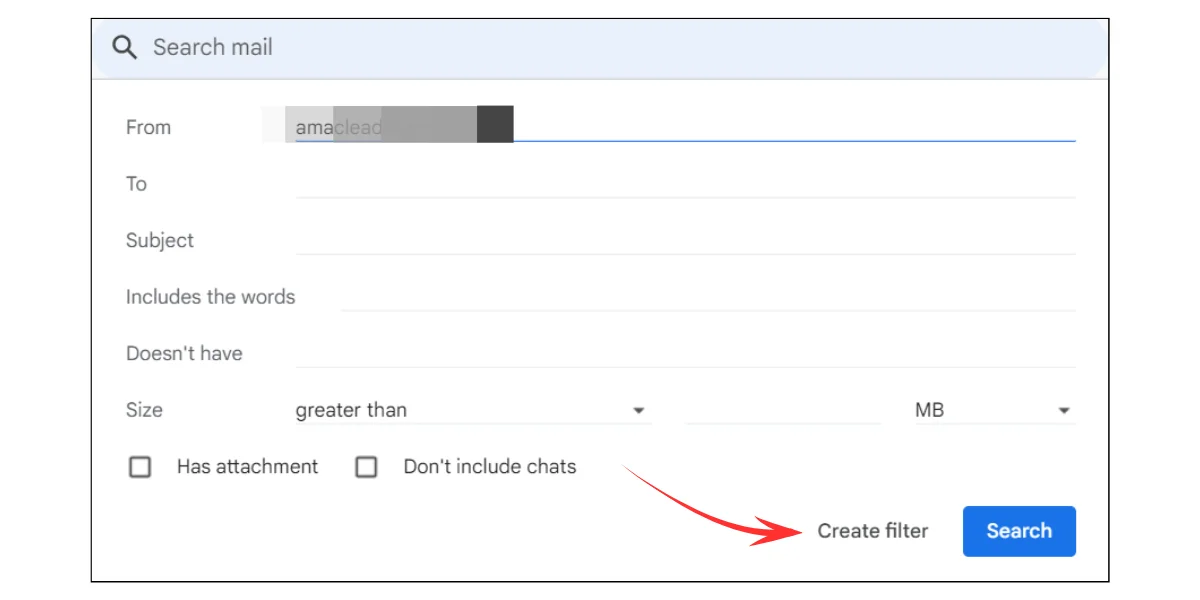
Task: Click the 'Subject' field label
Action: tap(160, 240)
